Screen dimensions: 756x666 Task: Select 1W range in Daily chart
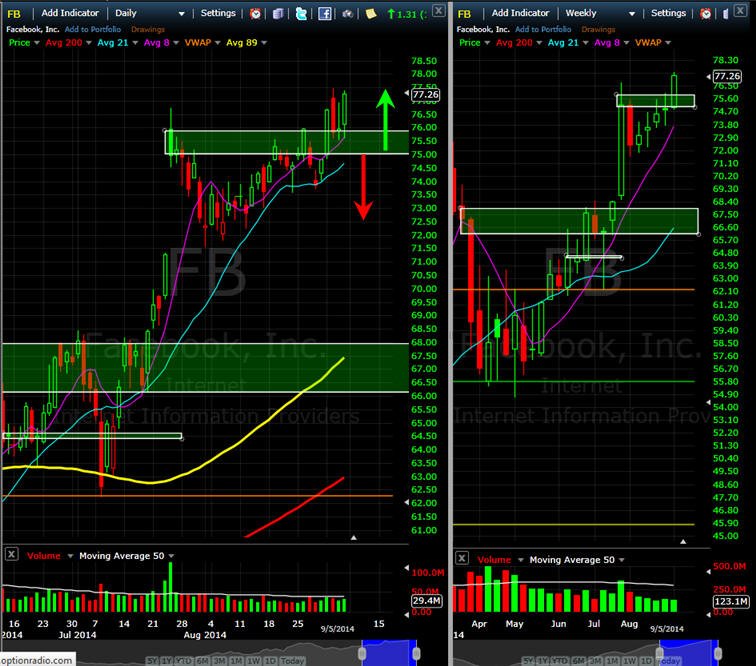254,661
